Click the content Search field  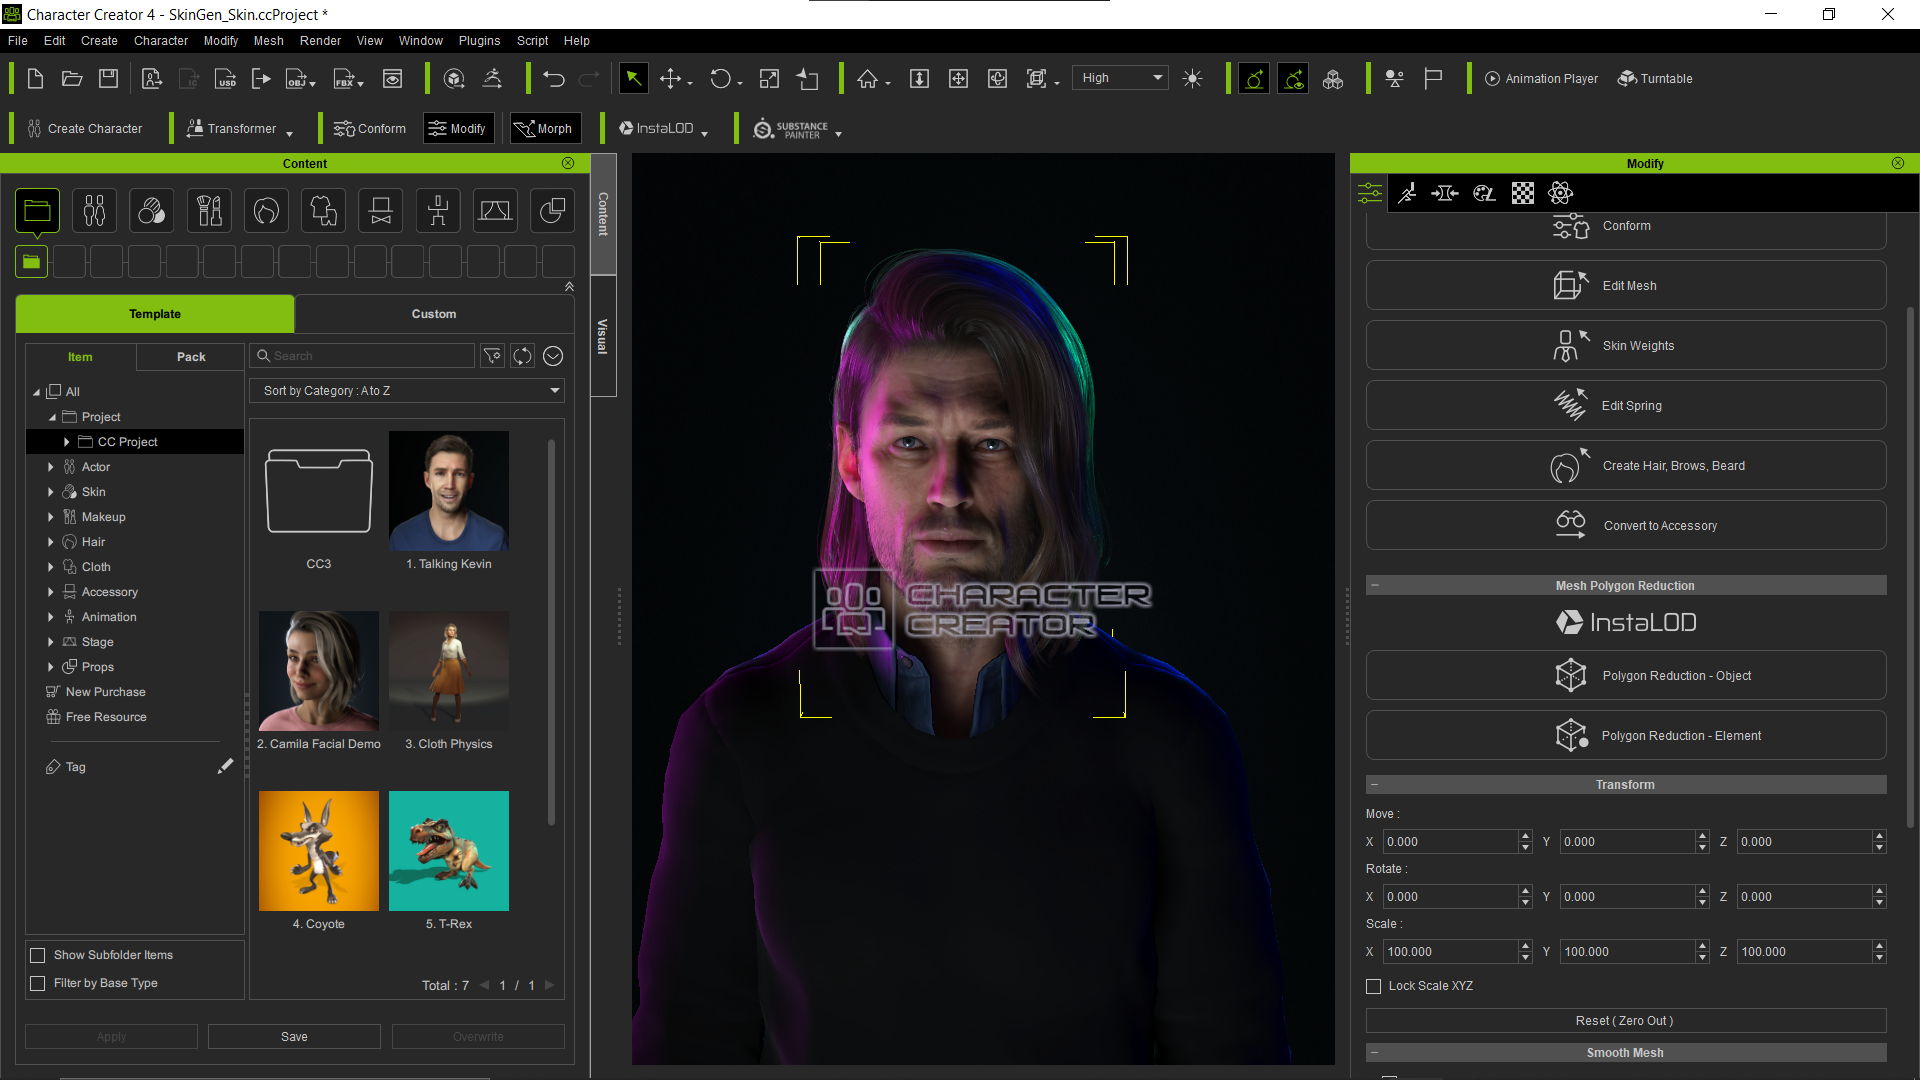tap(363, 356)
